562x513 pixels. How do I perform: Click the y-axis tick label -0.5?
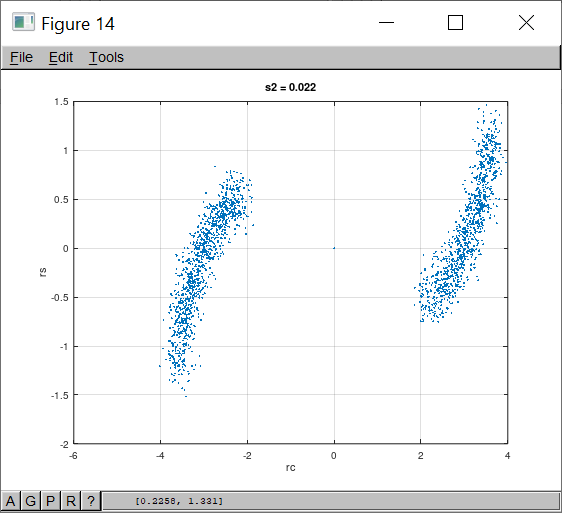click(x=59, y=298)
